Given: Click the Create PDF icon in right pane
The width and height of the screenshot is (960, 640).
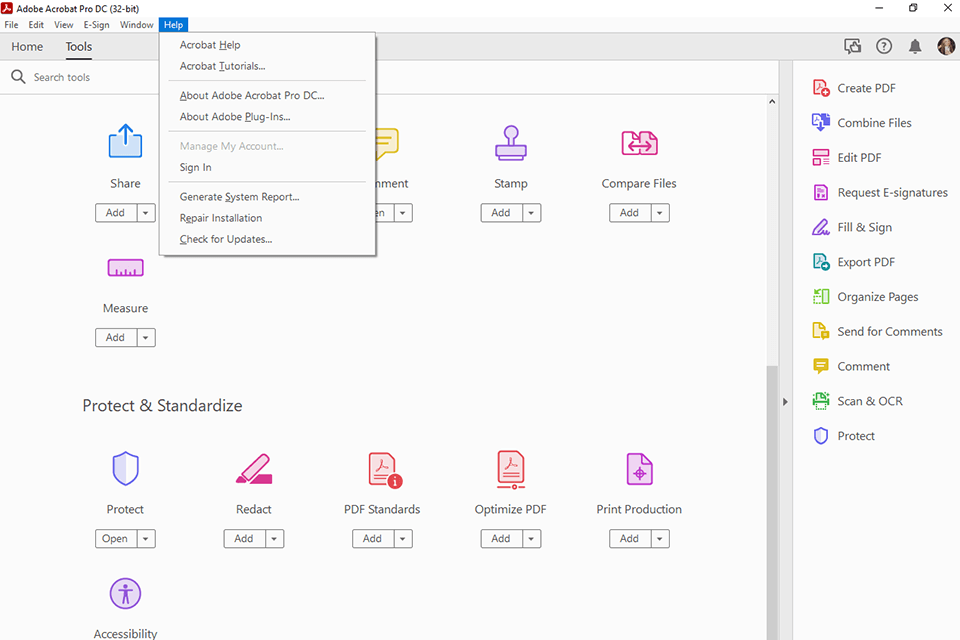Looking at the screenshot, I should click(x=821, y=88).
